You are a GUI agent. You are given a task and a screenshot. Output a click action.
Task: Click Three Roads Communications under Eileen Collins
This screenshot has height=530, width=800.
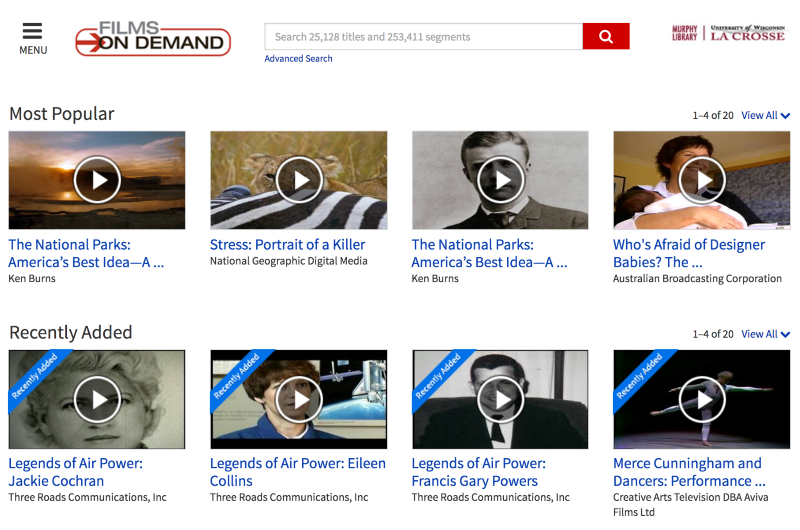pyautogui.click(x=289, y=497)
